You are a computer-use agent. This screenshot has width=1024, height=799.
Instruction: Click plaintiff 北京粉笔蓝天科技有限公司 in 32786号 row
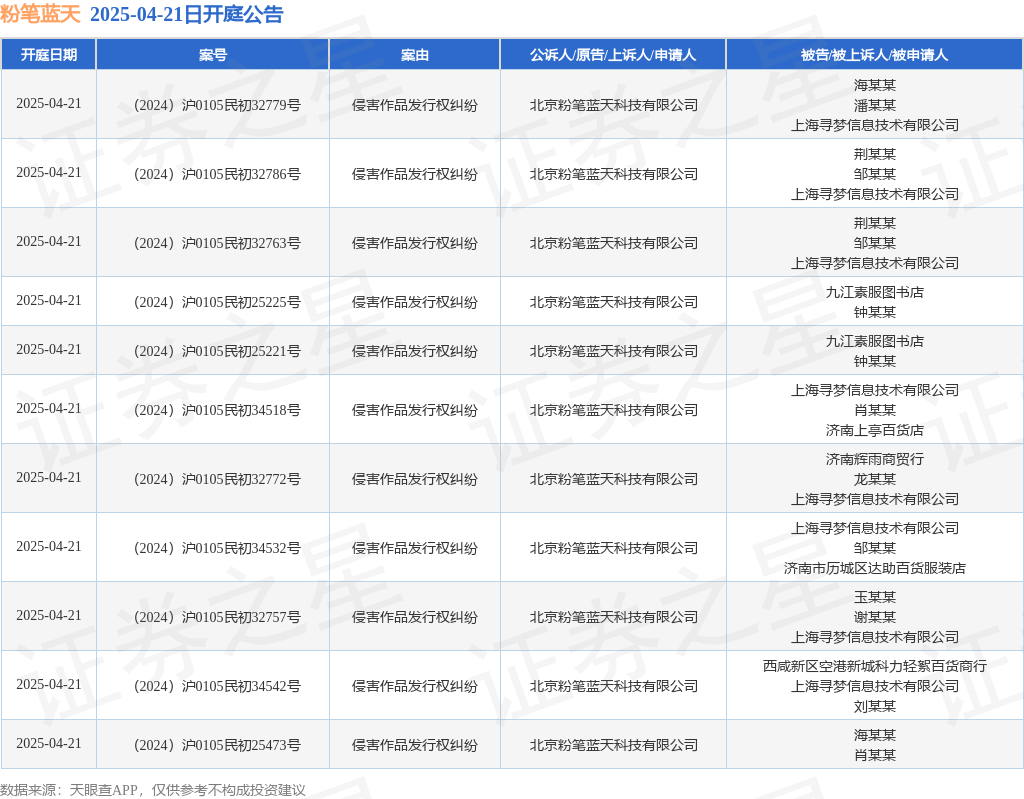[x=613, y=174]
